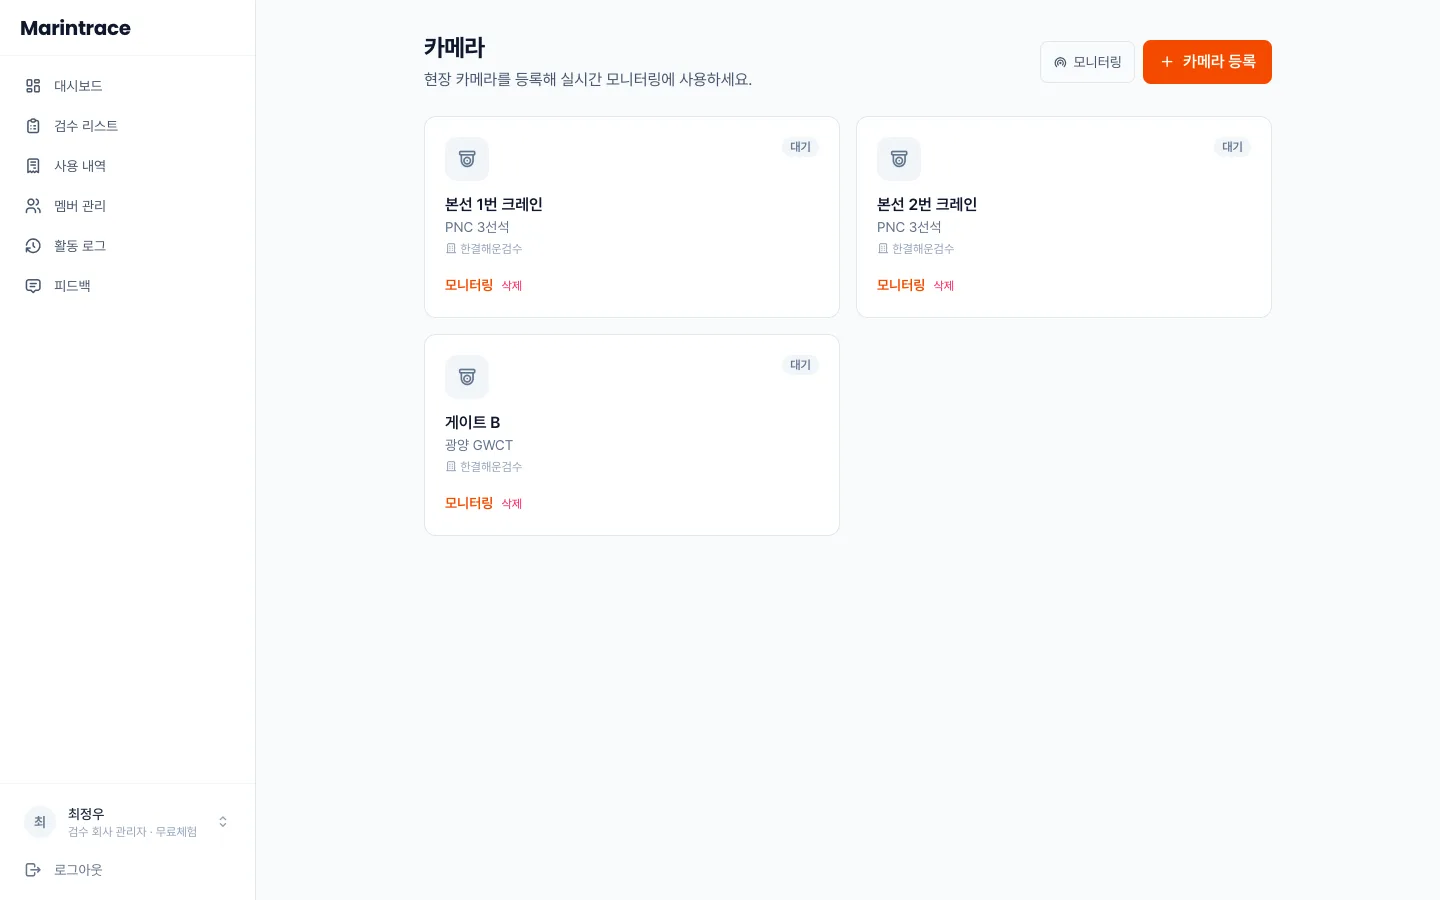The image size is (1440, 900).
Task: Click the building icon under 본선 1번 크레인
Action: pyautogui.click(x=451, y=249)
